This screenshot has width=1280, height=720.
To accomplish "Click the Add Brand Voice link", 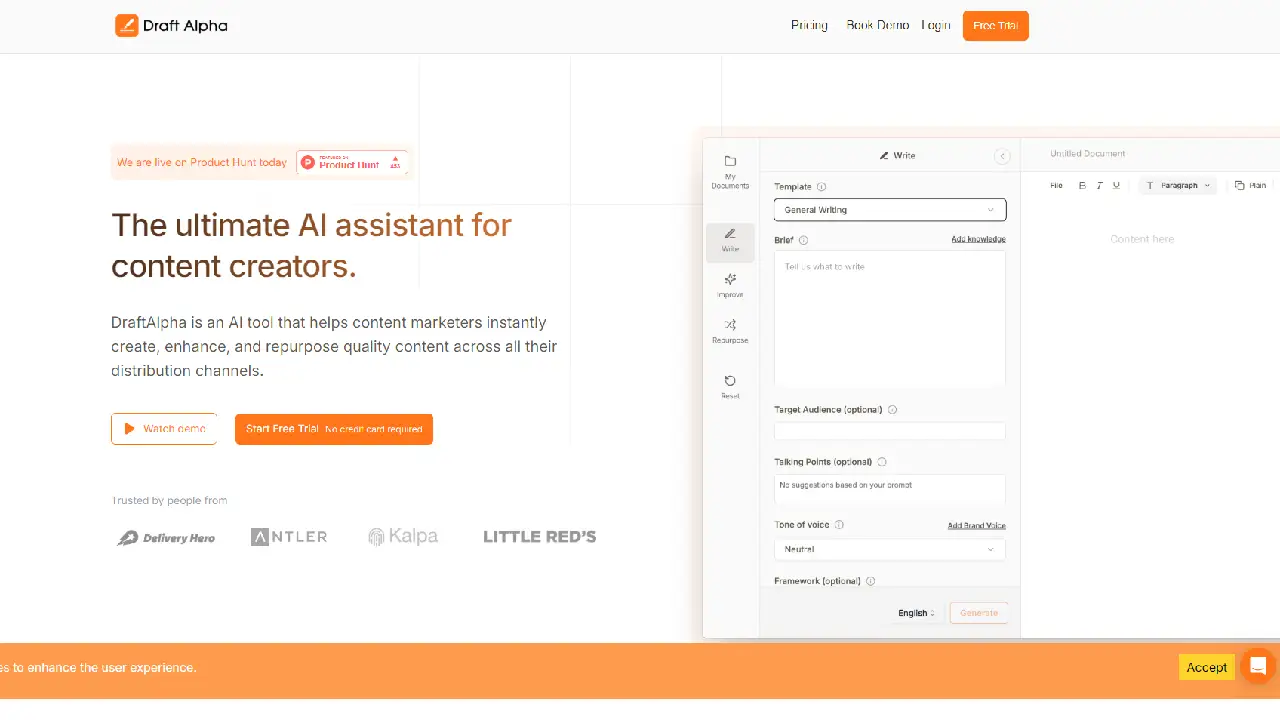I will tap(976, 525).
